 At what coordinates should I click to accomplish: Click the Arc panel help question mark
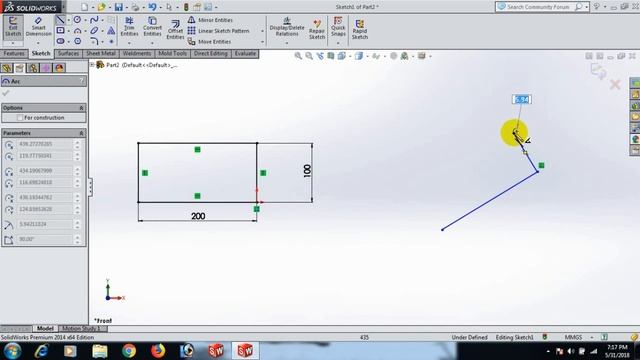point(82,81)
